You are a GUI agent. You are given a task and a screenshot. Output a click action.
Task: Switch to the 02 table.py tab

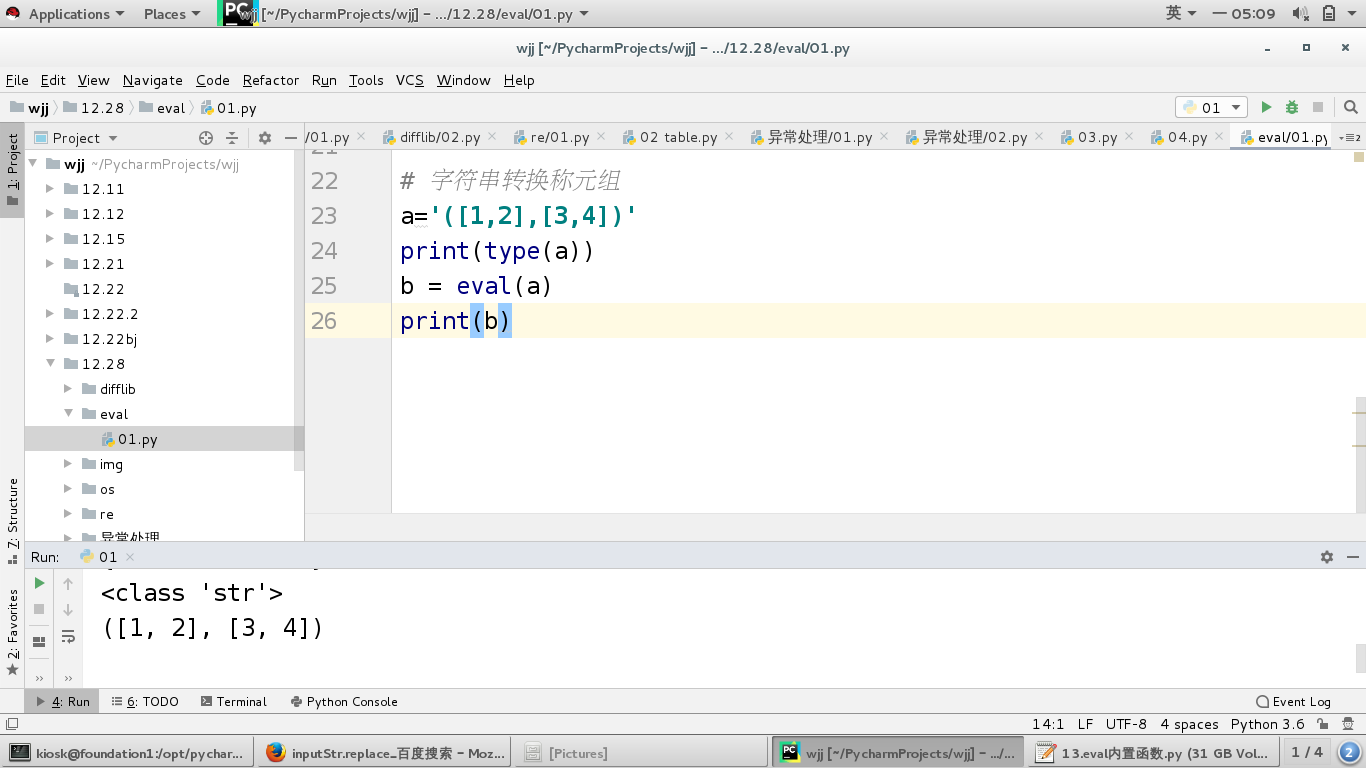click(678, 137)
